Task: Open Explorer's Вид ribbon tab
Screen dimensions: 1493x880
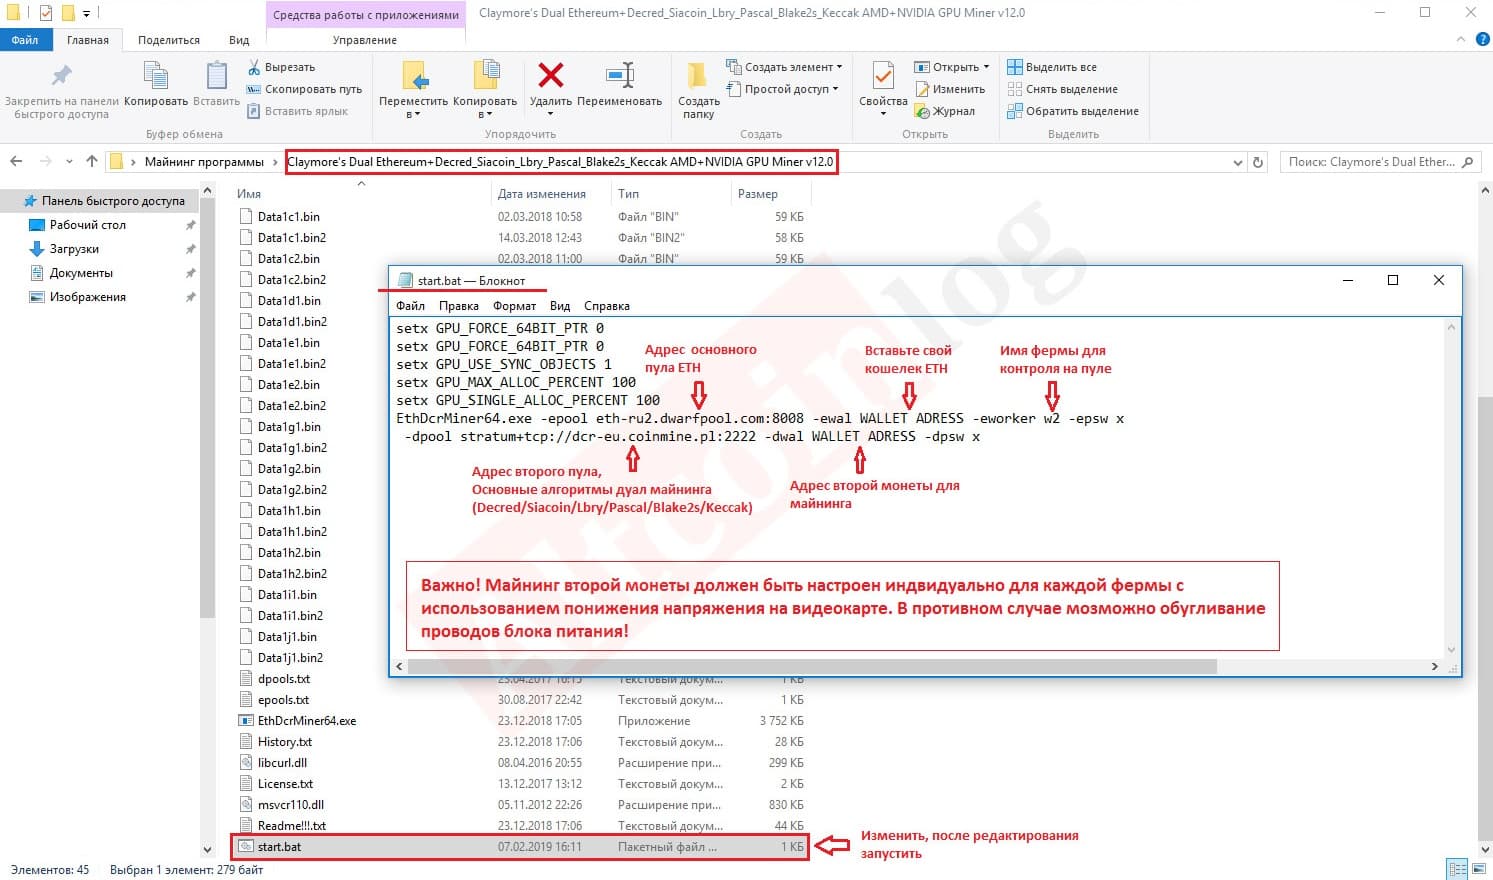Action: click(239, 40)
